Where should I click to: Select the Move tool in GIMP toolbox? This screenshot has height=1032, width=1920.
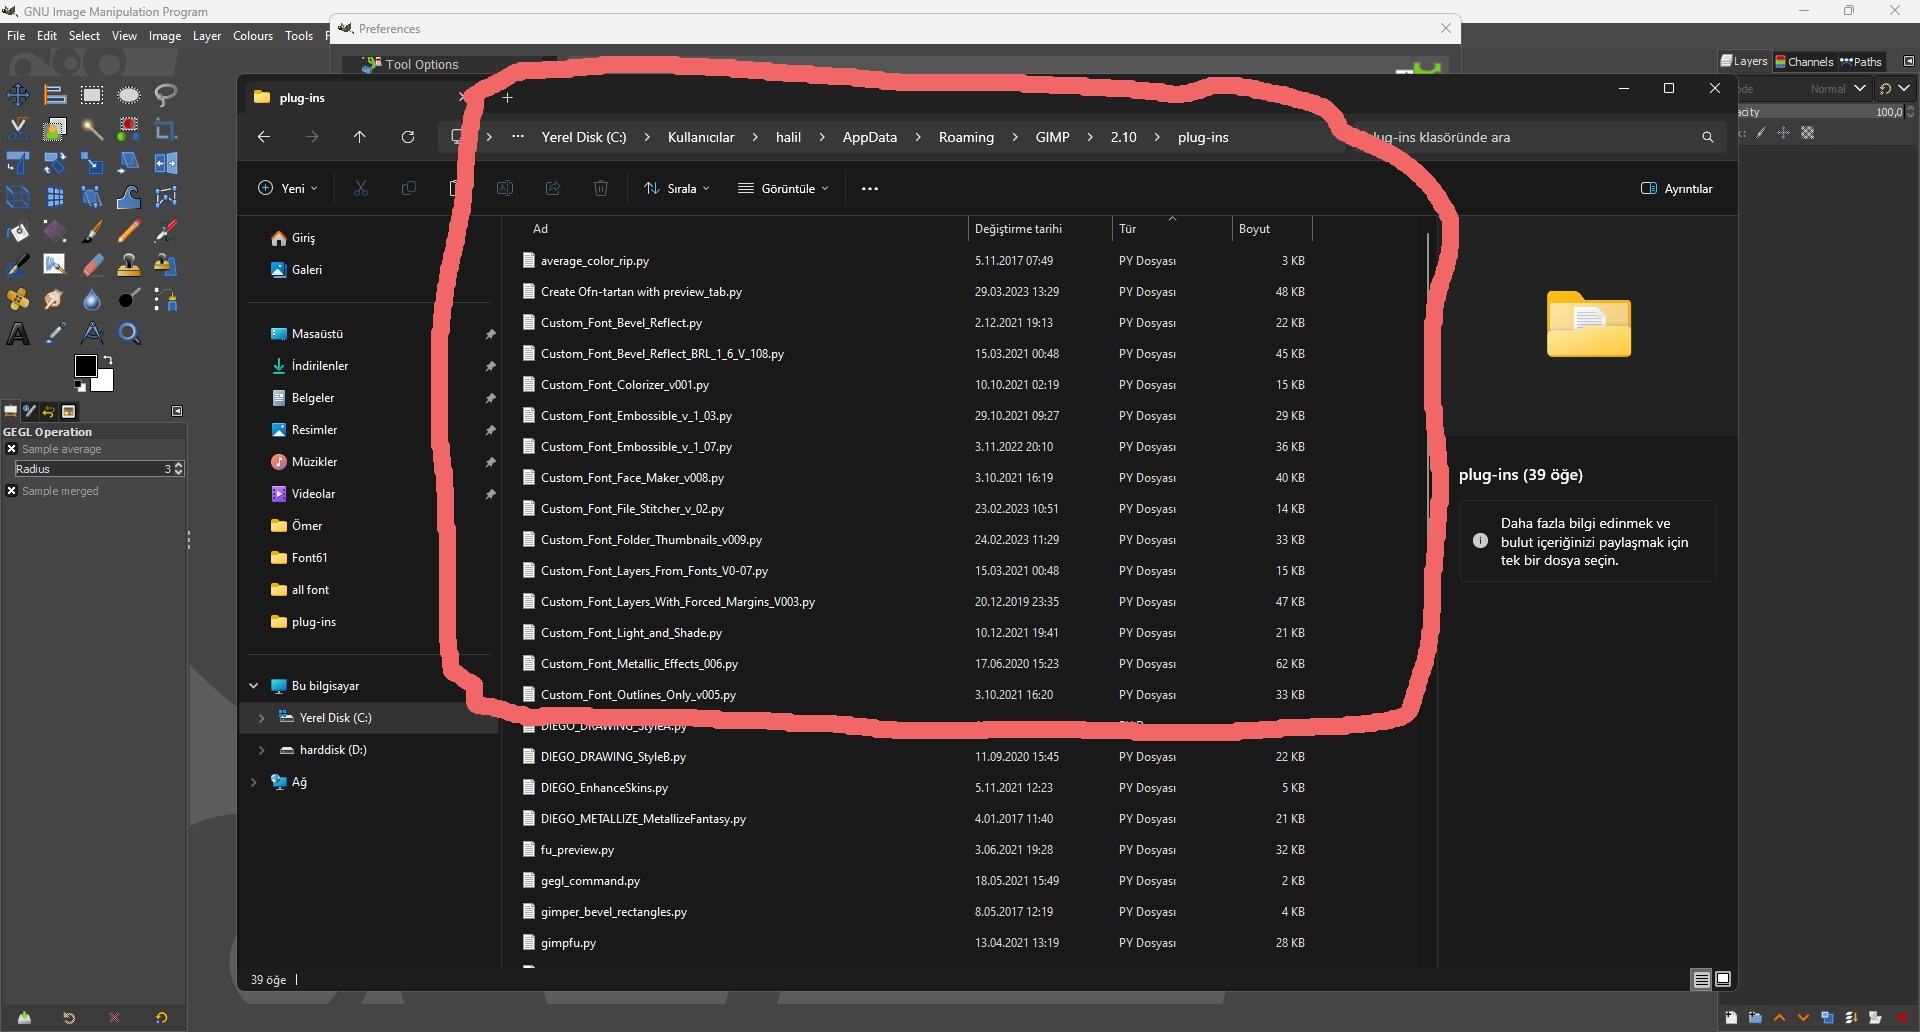click(18, 95)
